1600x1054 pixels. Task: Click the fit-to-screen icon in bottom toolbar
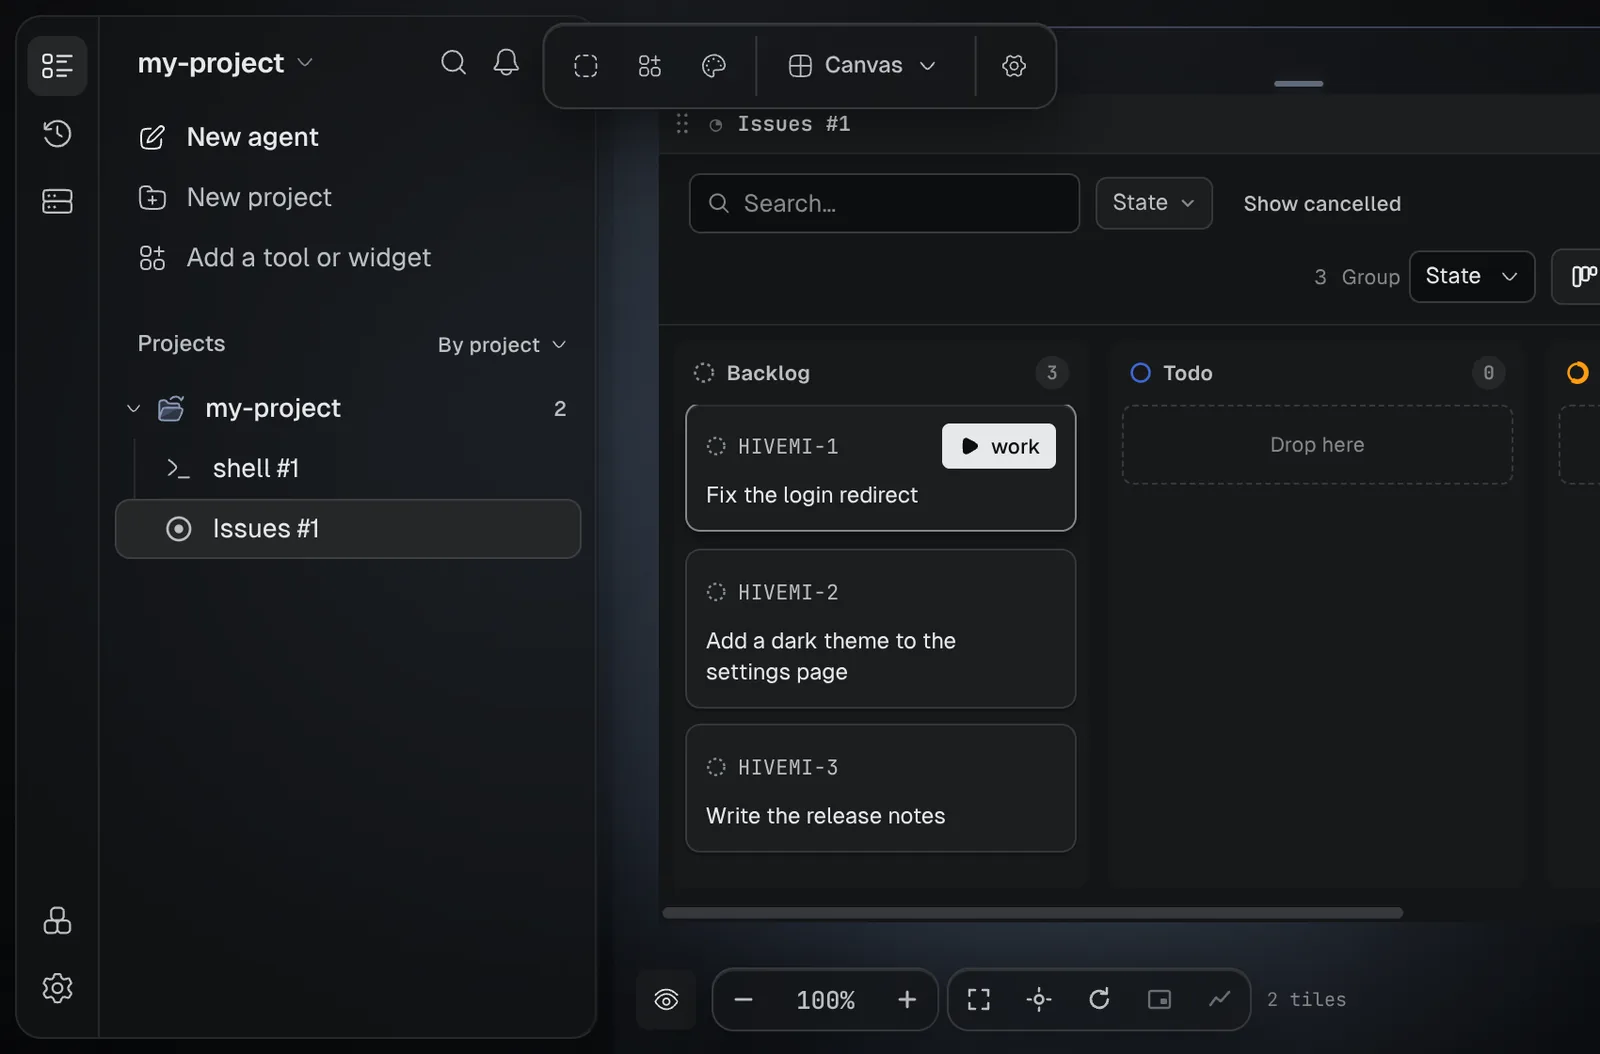pos(979,999)
